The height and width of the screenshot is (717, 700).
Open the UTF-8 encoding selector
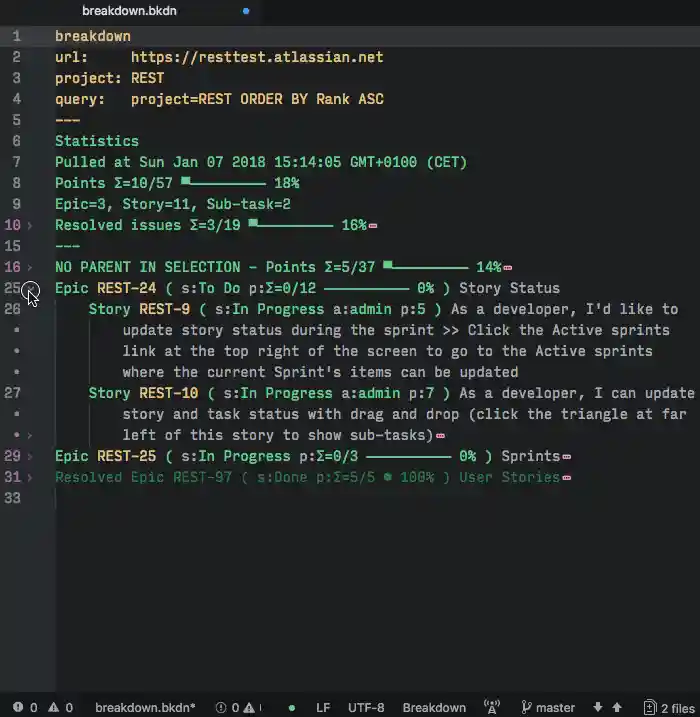(366, 707)
